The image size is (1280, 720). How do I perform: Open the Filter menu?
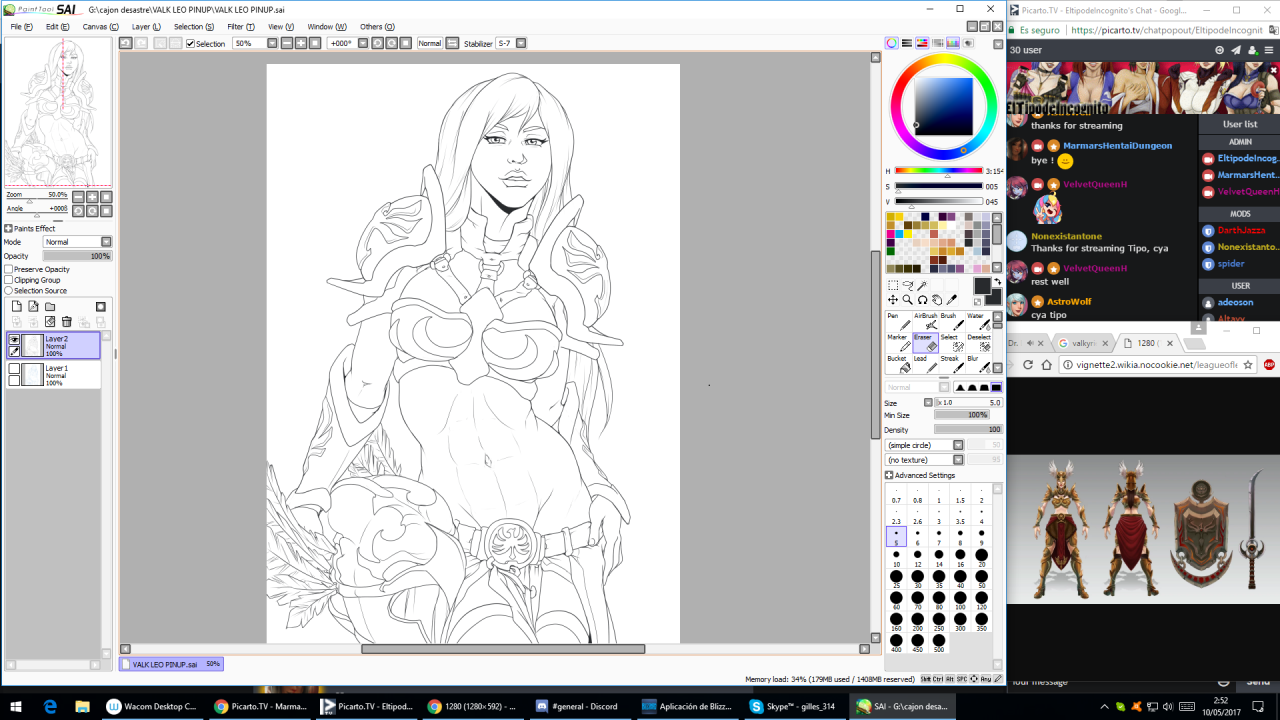coord(241,27)
